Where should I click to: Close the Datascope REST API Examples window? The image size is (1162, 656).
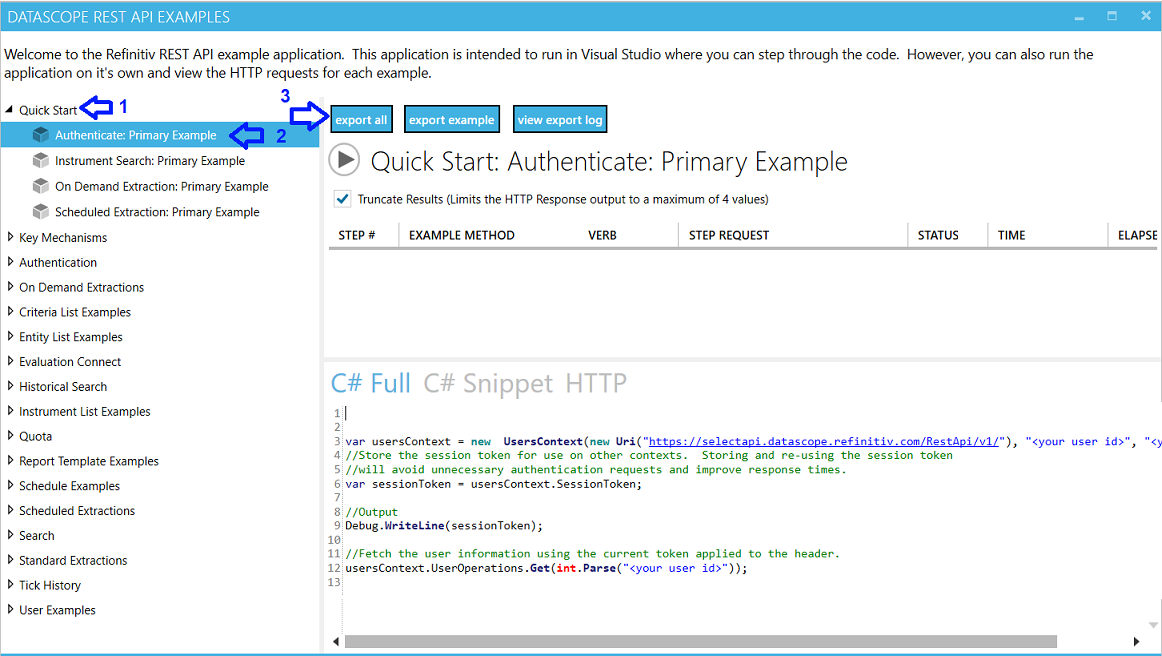tap(1145, 16)
